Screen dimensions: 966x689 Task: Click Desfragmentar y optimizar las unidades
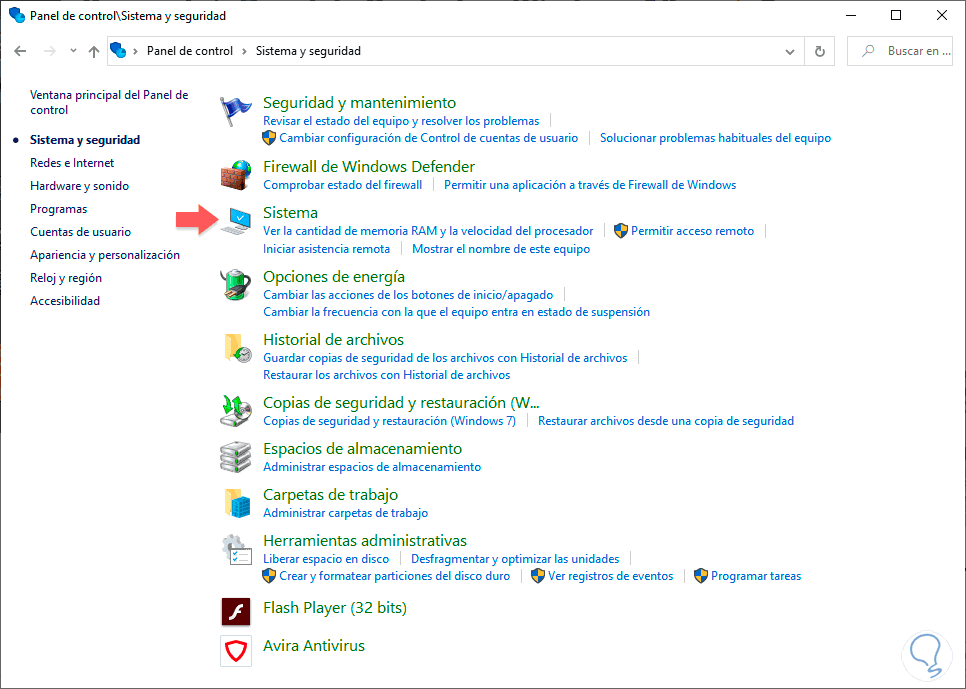(515, 559)
